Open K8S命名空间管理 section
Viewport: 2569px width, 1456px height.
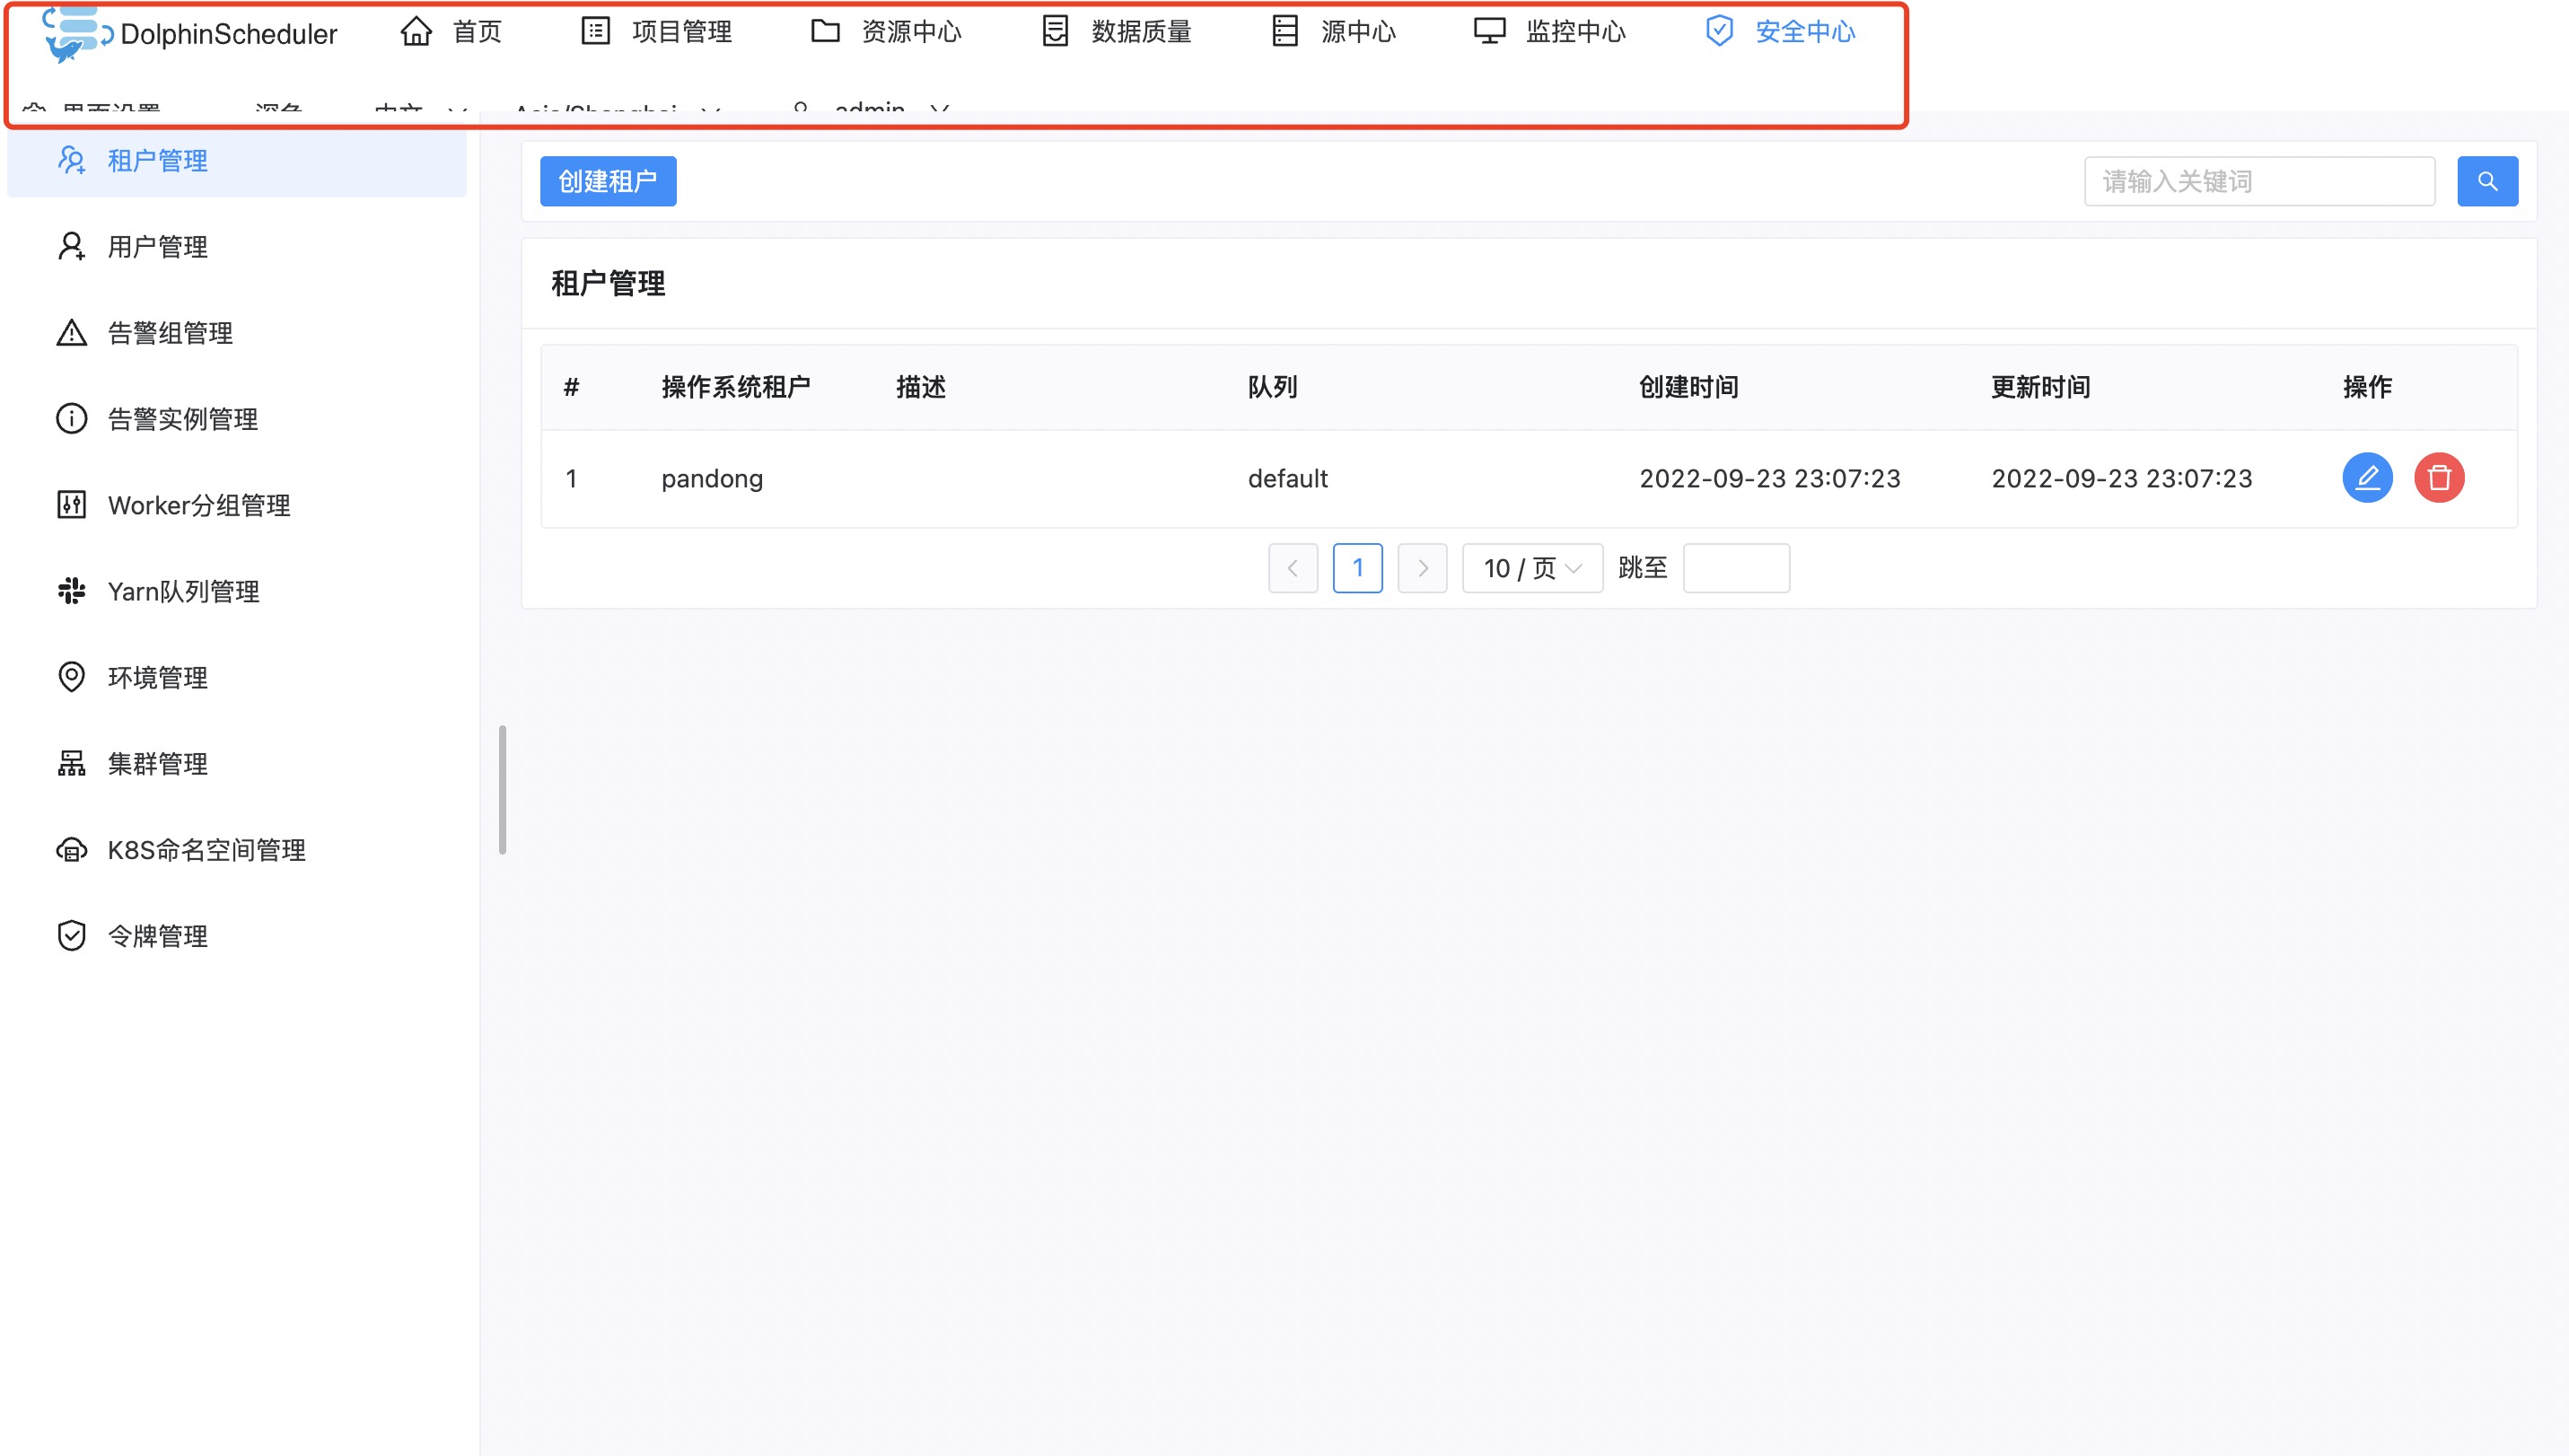pos(207,849)
